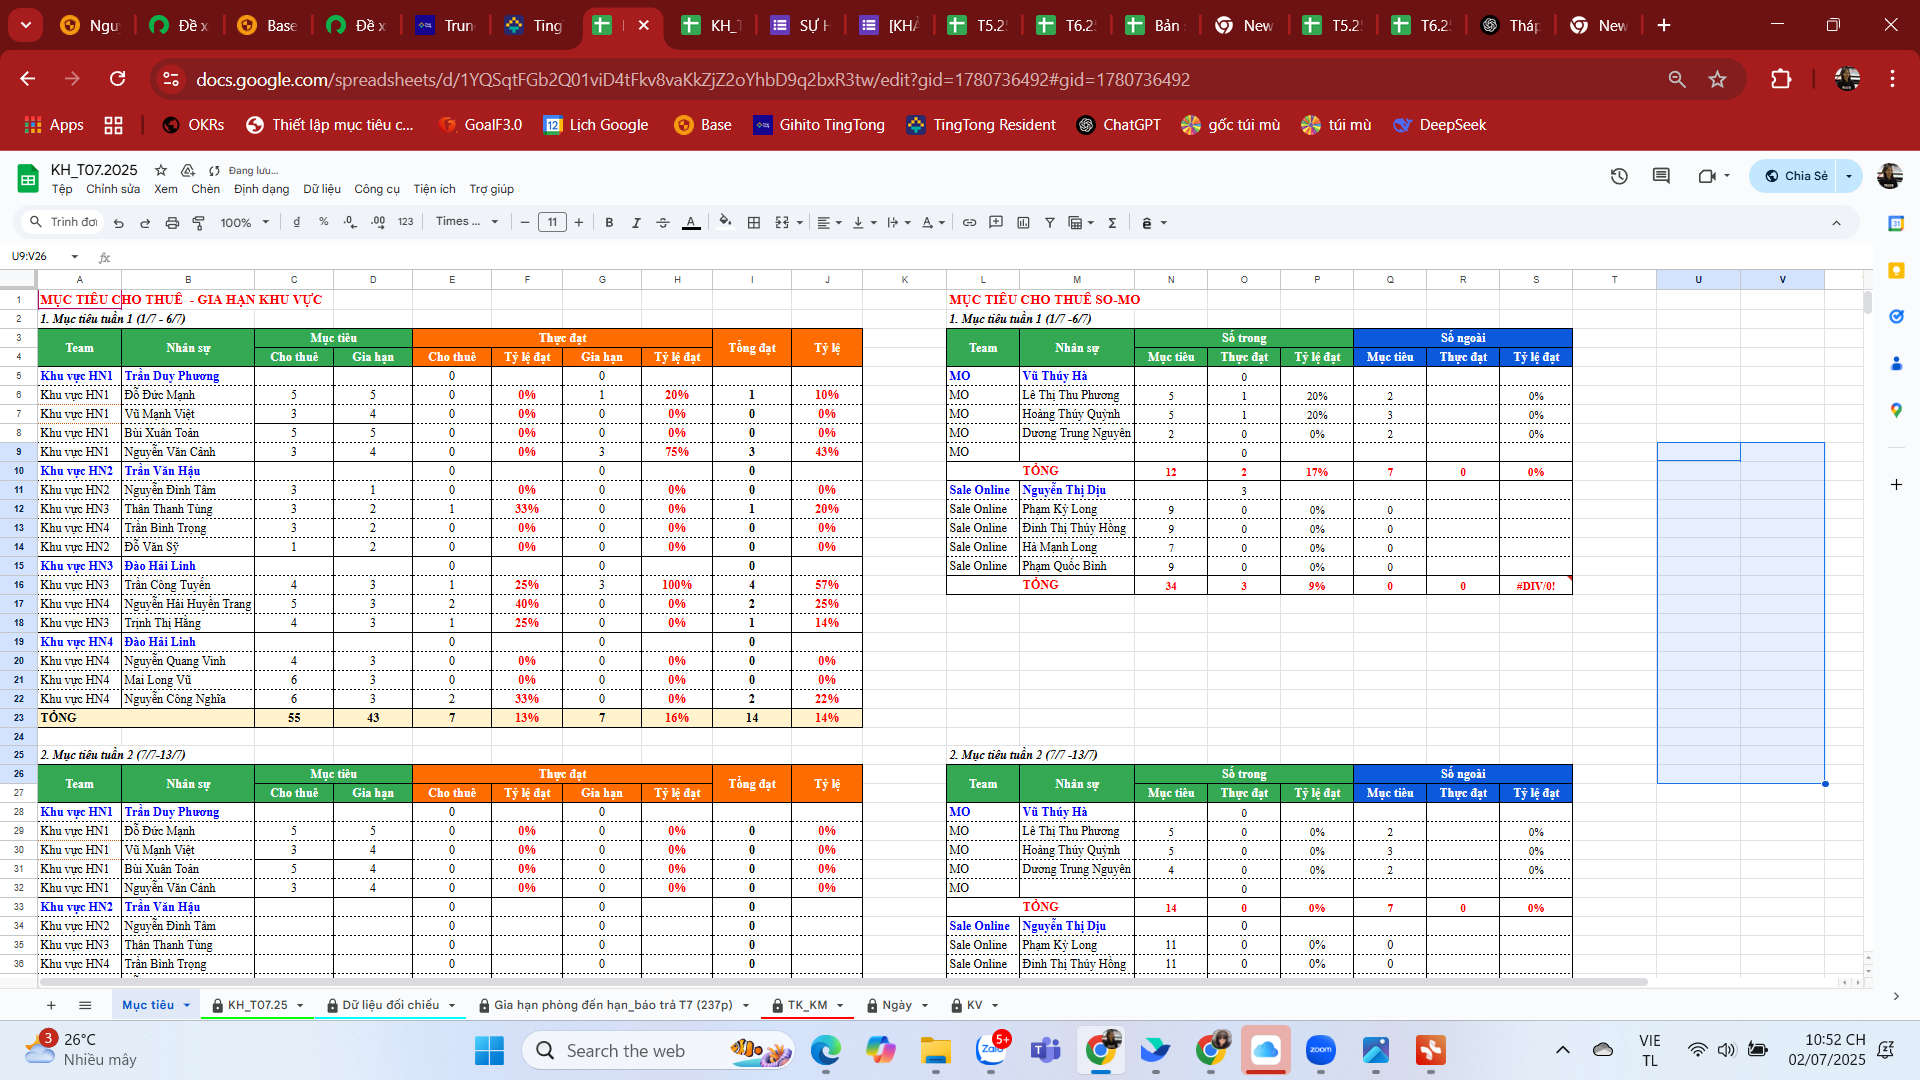Viewport: 1920px width, 1080px height.
Task: Open the Định dạng menu
Action: [261, 189]
